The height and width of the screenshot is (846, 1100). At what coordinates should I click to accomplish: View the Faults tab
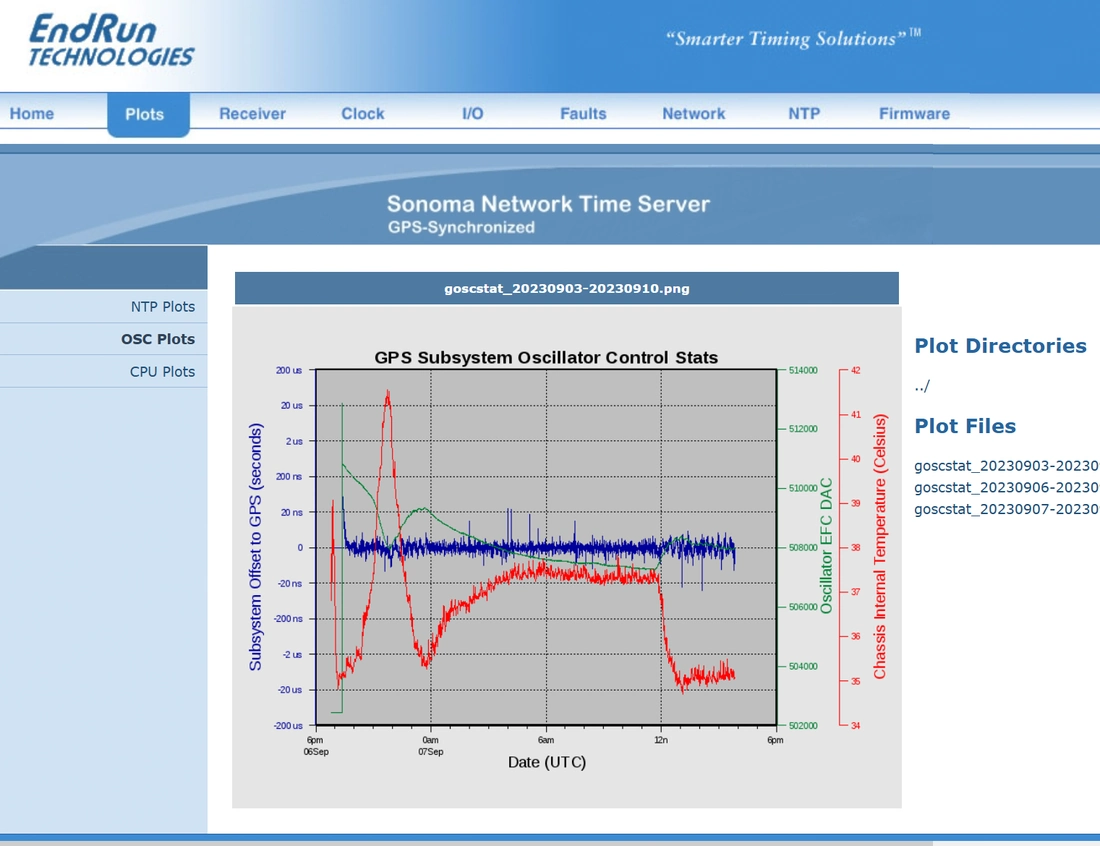(583, 114)
